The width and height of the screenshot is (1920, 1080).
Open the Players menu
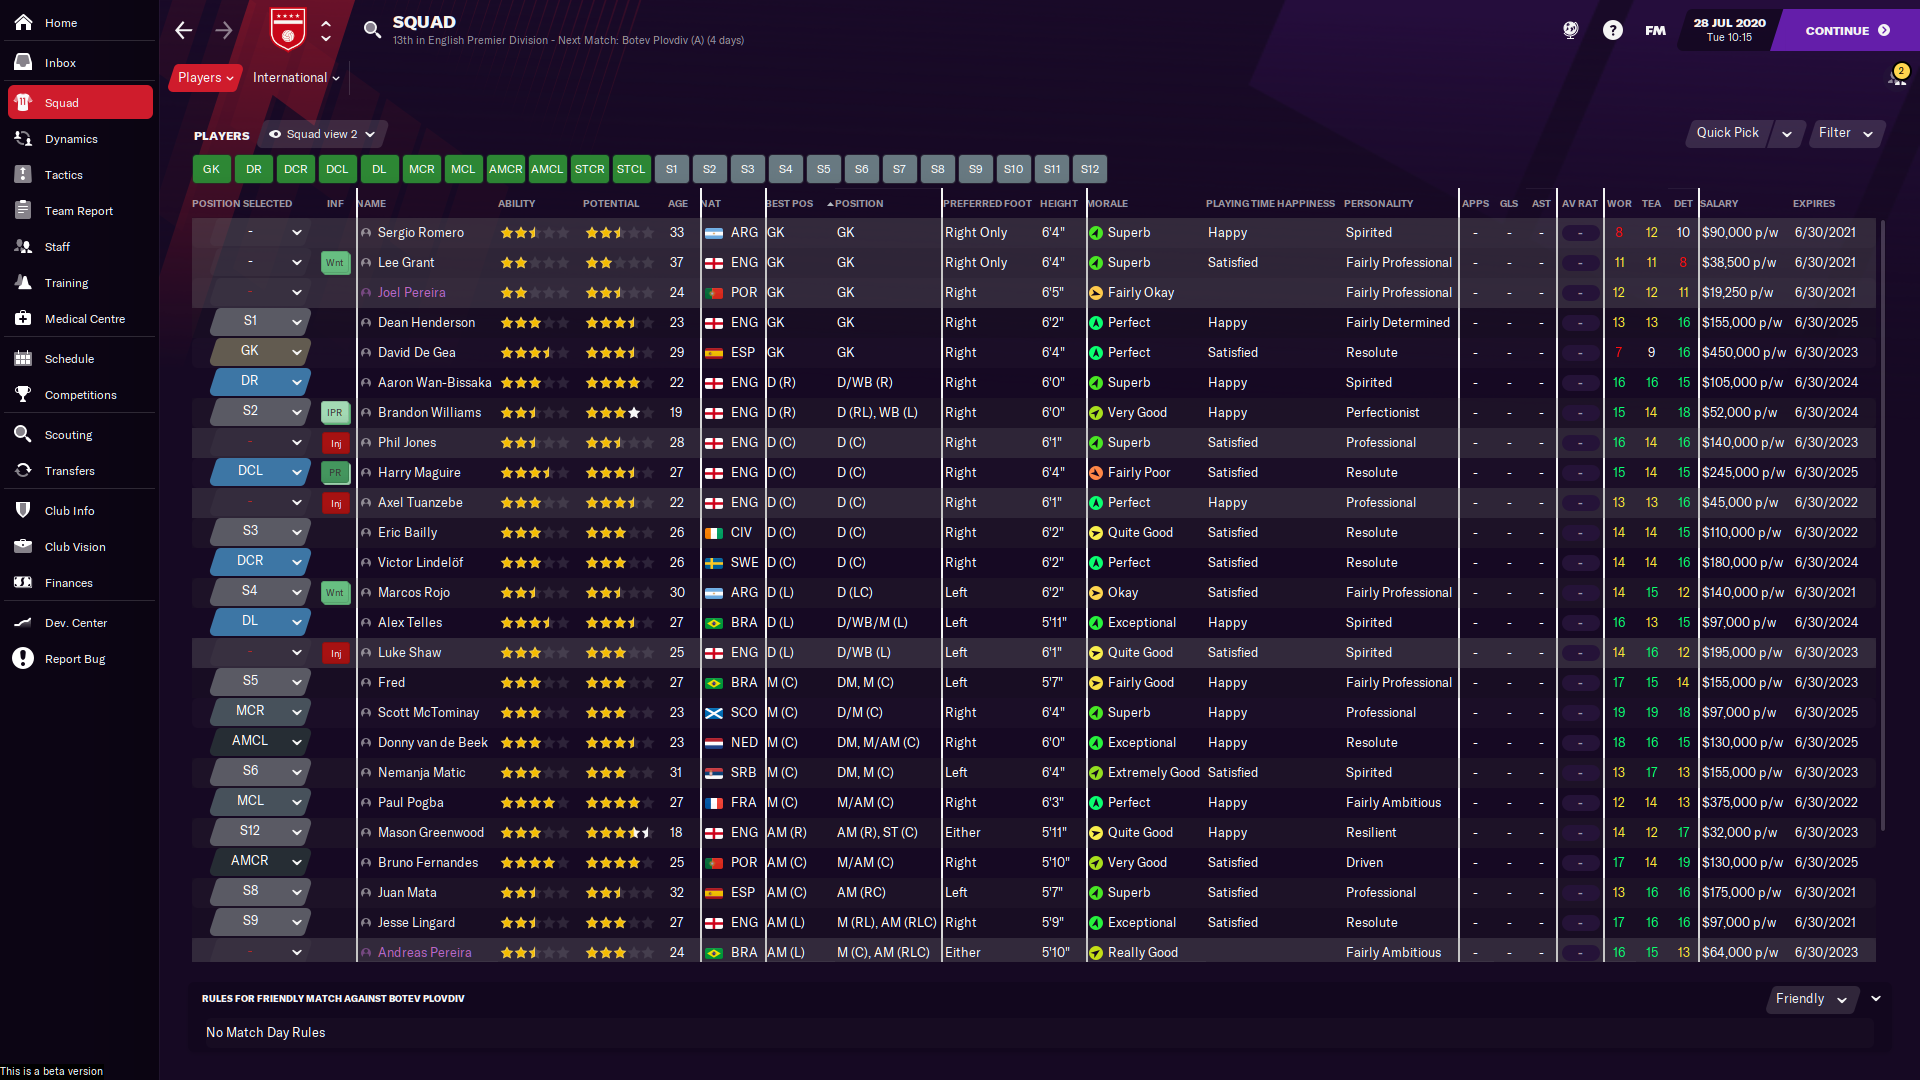(x=205, y=78)
